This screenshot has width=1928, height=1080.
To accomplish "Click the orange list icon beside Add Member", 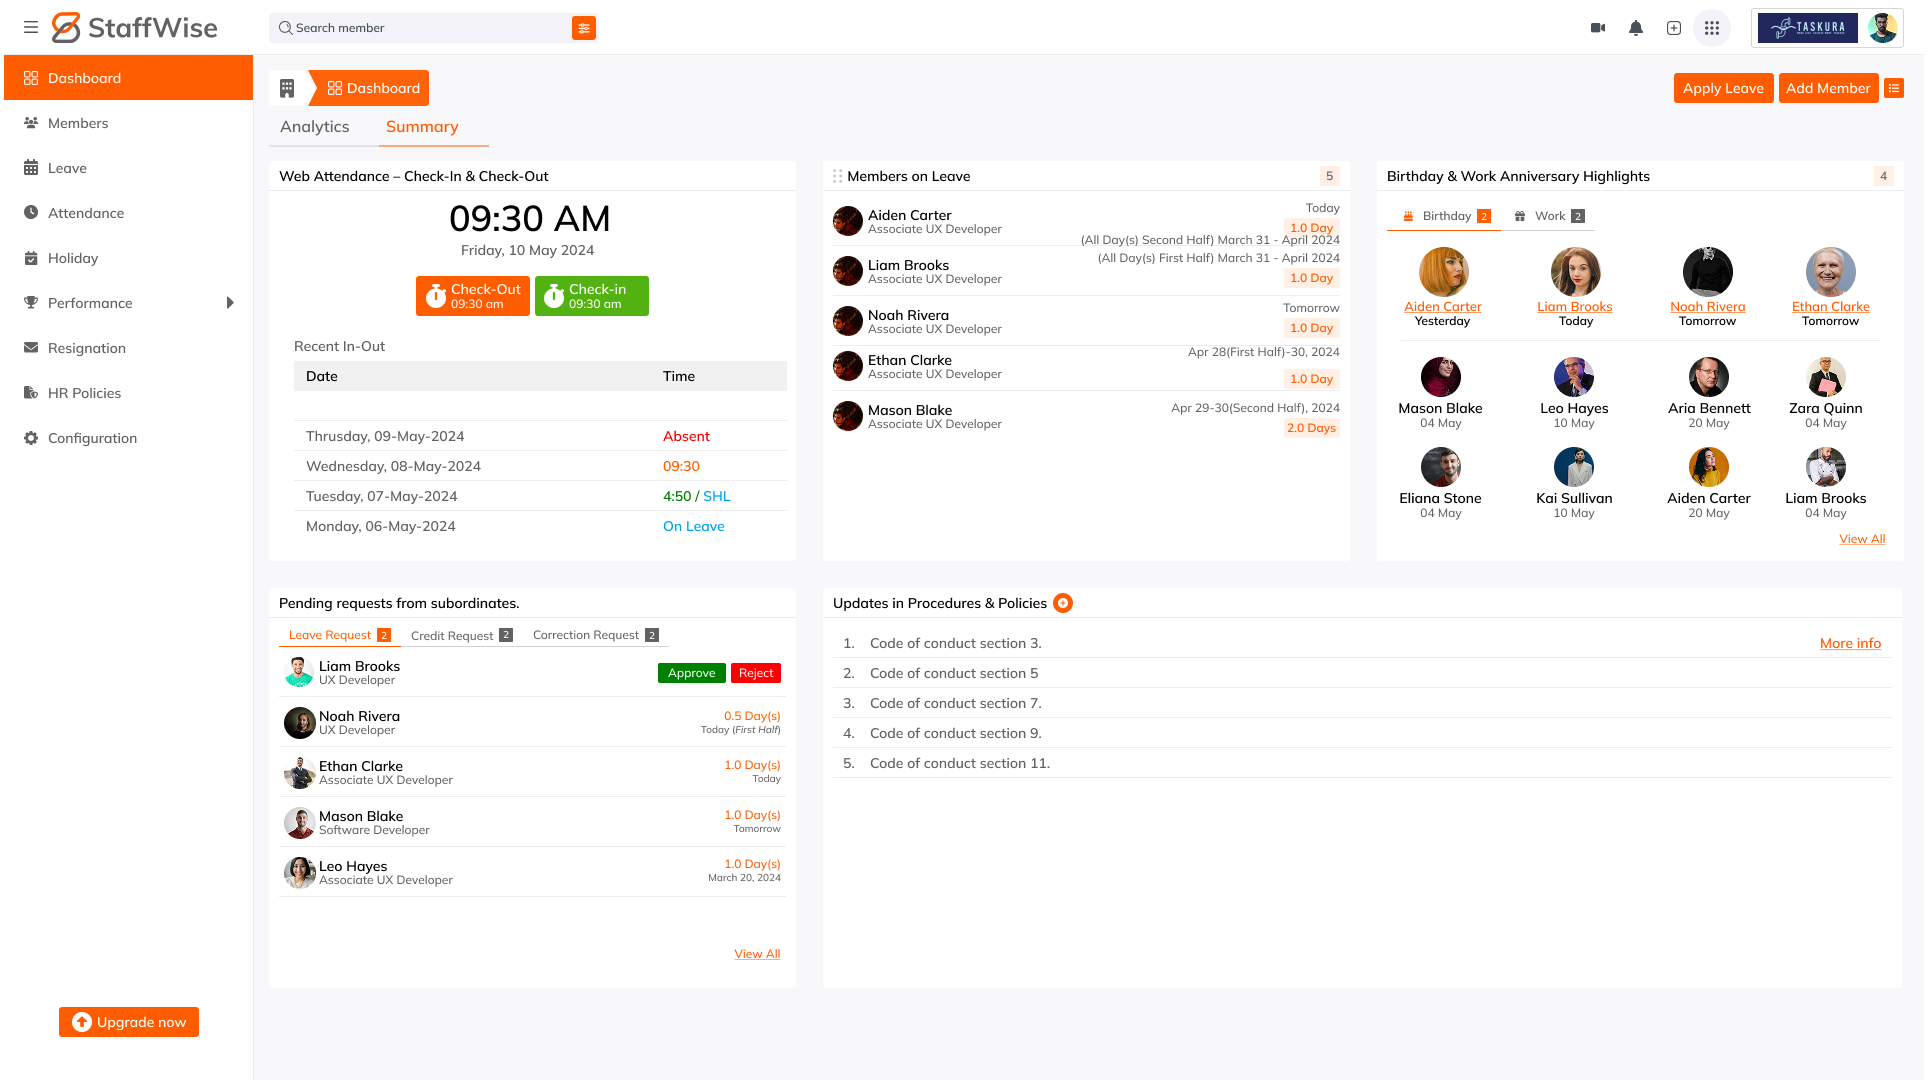I will pyautogui.click(x=1894, y=88).
